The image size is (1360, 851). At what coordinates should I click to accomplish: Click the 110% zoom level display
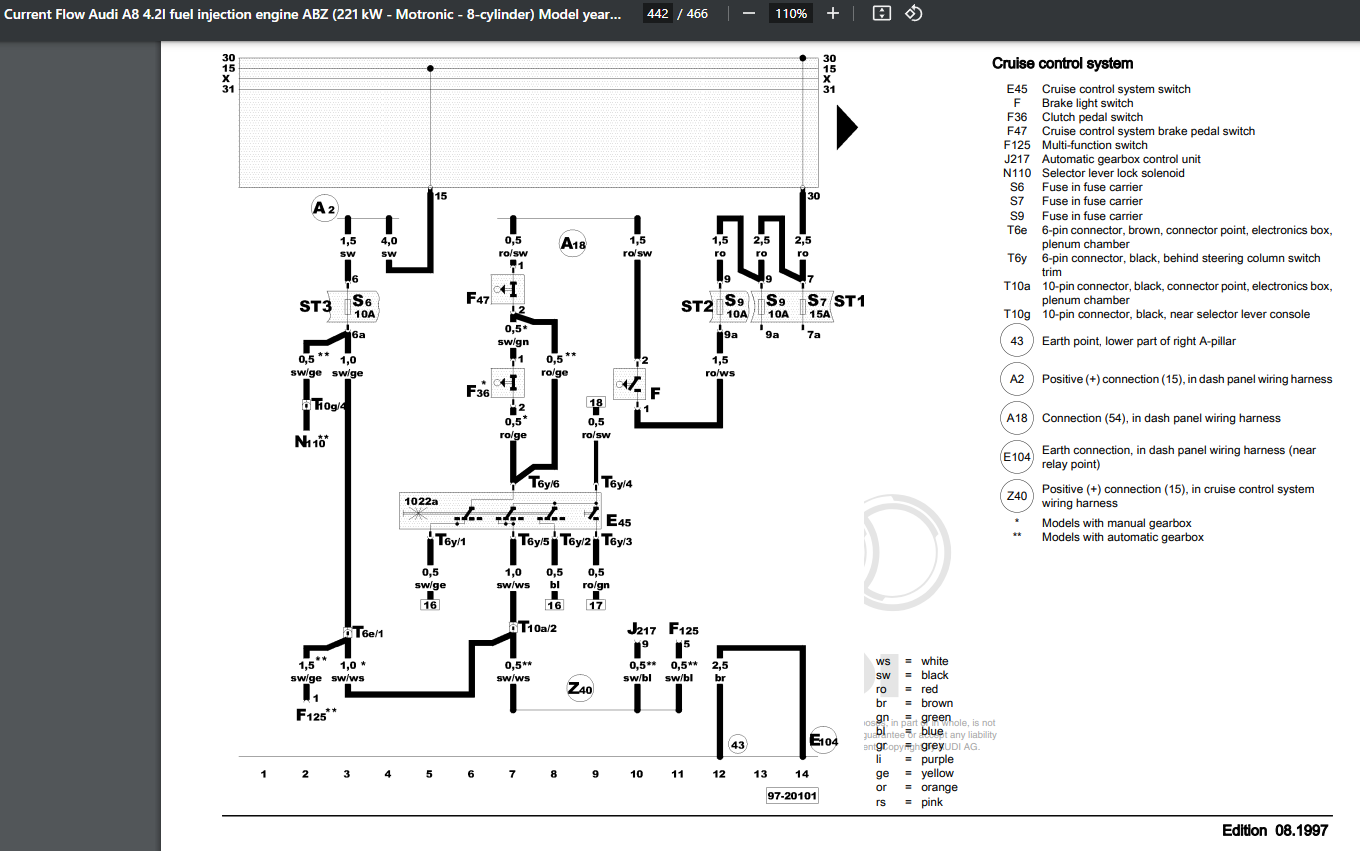790,13
